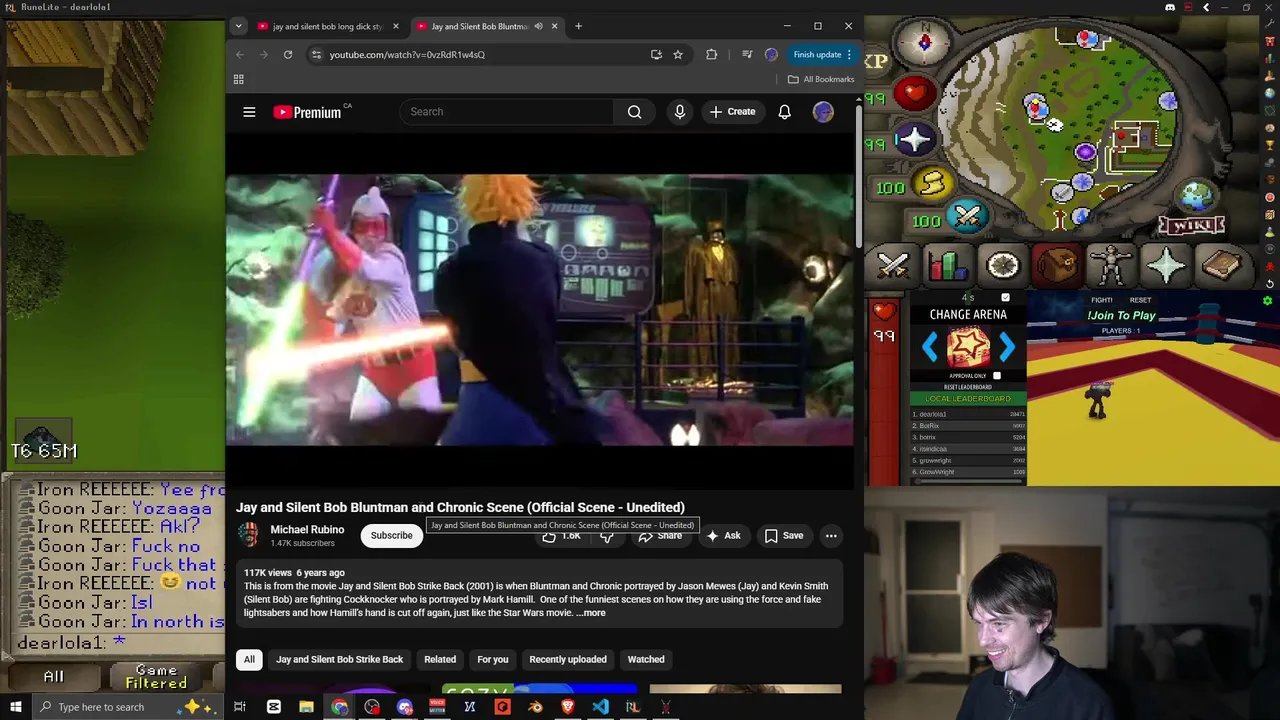Viewport: 1280px width, 720px height.
Task: Tick the Approval Only checkbox
Action: pyautogui.click(x=997, y=376)
